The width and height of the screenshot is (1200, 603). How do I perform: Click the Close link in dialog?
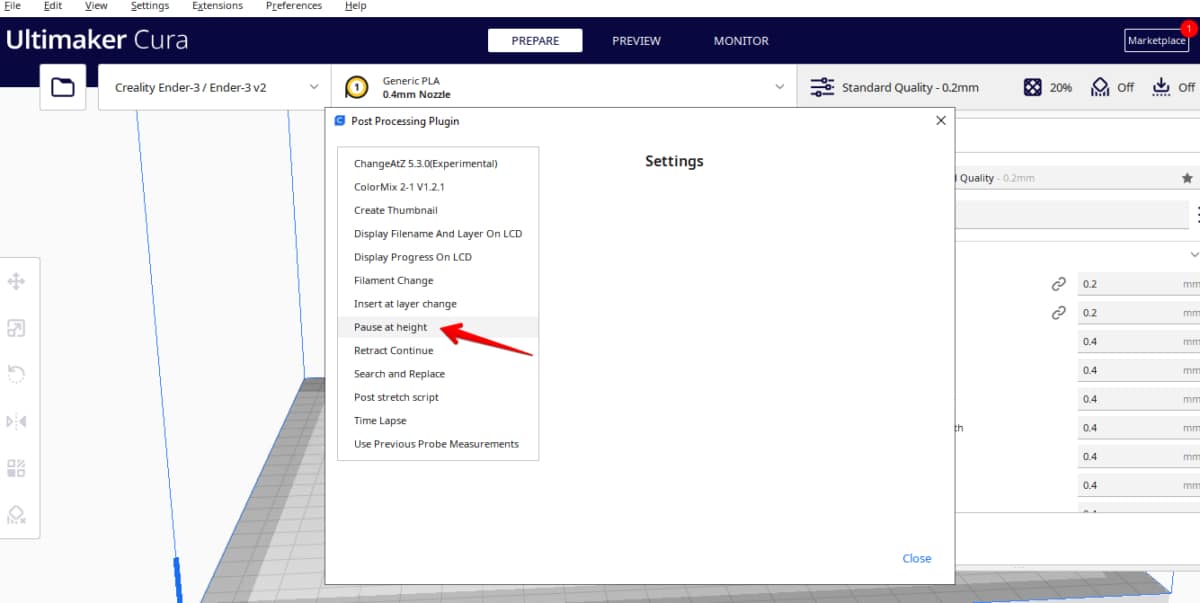[917, 558]
